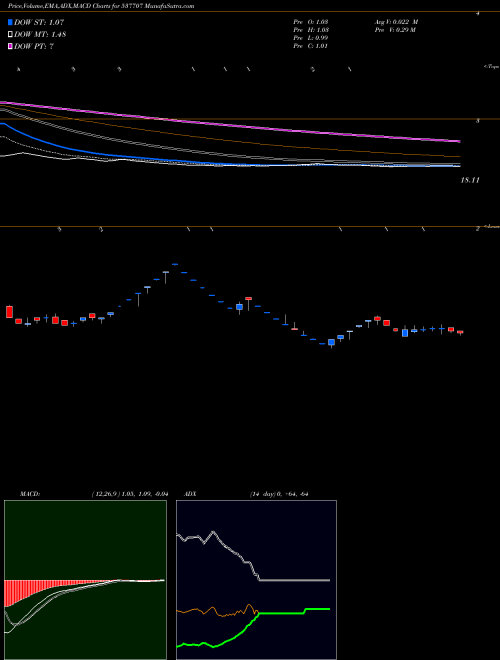The image size is (500, 660).
Task: Click the 18.11 price label
Action: pyautogui.click(x=470, y=180)
